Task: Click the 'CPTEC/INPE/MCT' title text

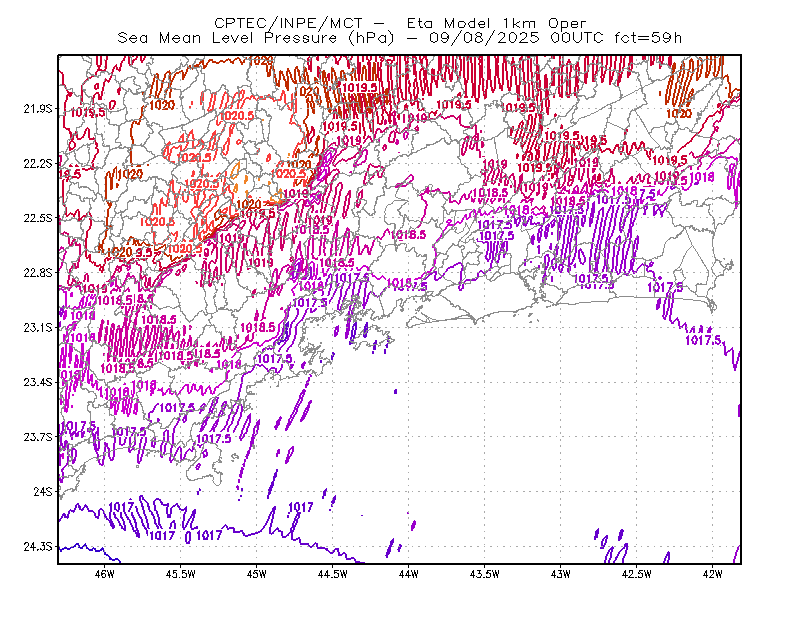Action: coord(288,23)
